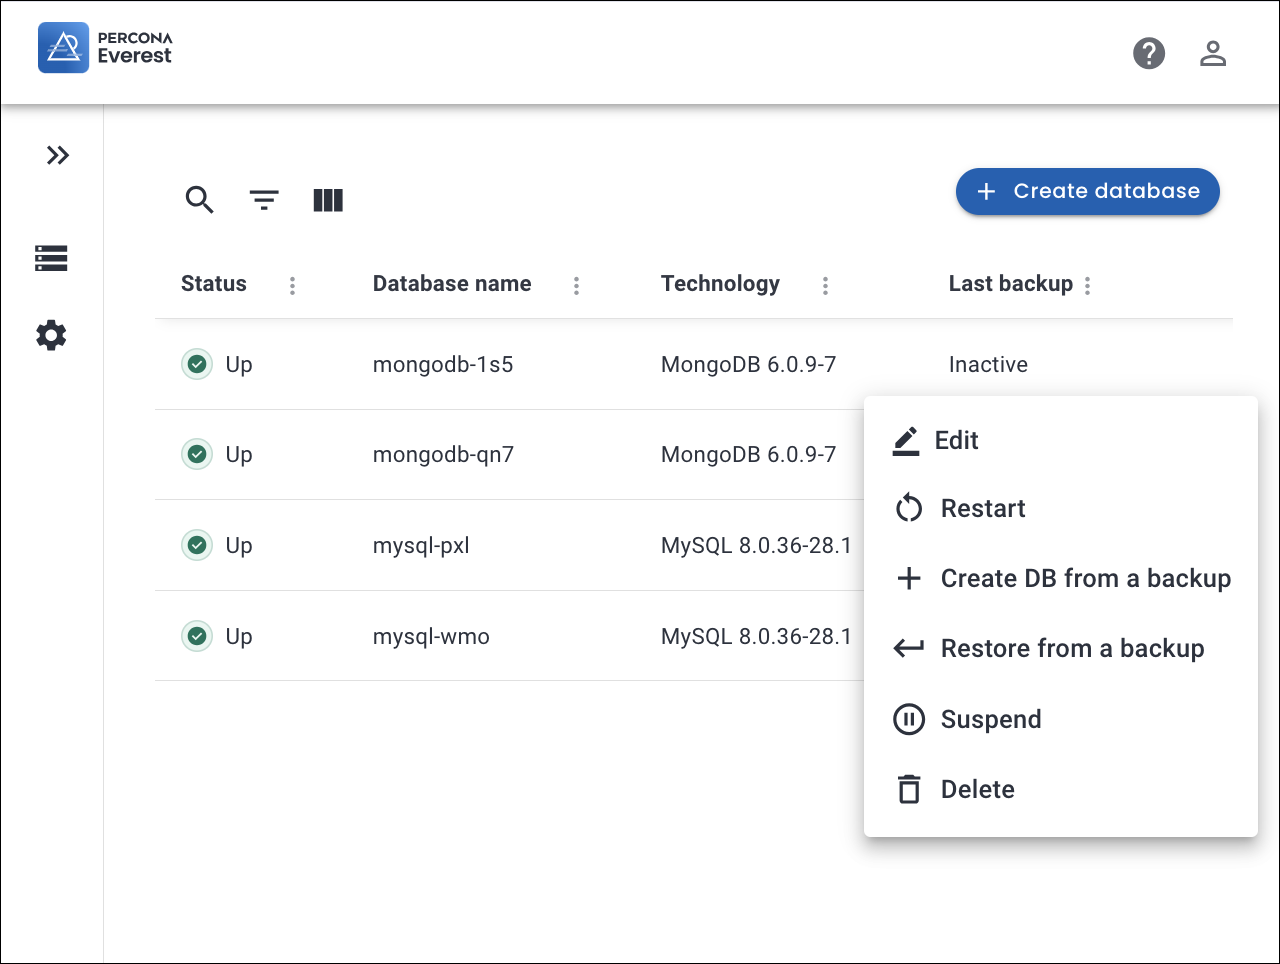Click the Percona Everest logo

pos(105,48)
